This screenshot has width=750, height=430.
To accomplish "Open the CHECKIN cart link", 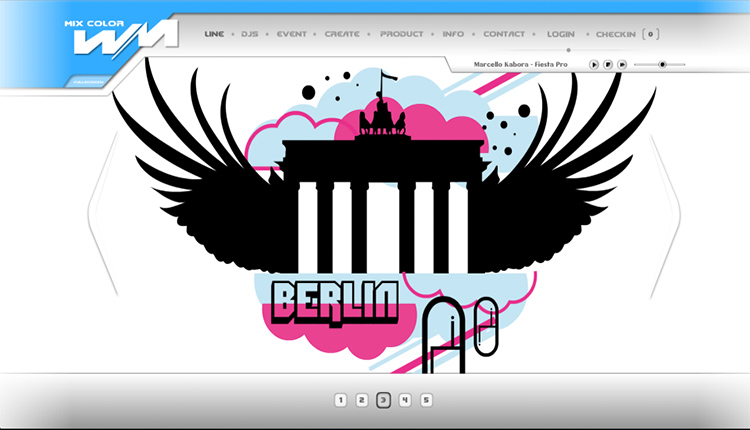I will tap(616, 34).
